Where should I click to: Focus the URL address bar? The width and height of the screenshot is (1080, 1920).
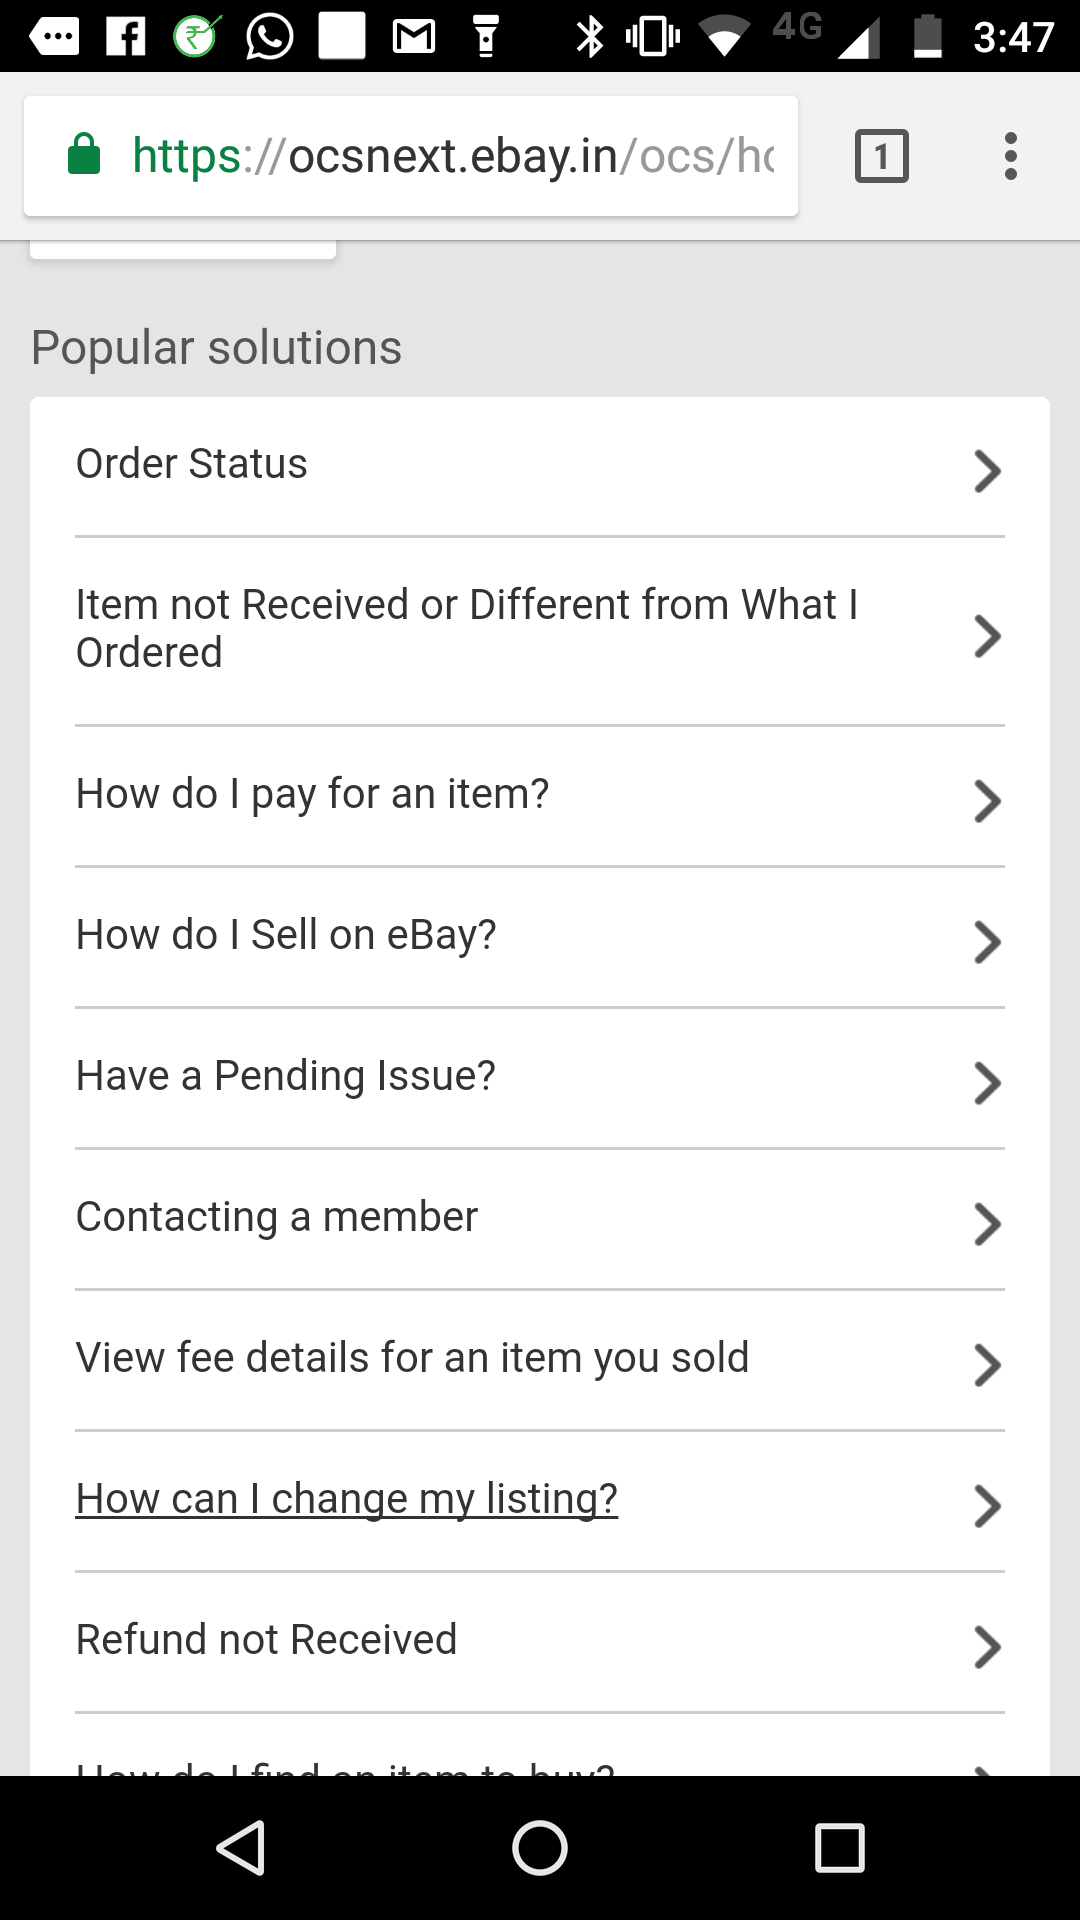tap(452, 156)
